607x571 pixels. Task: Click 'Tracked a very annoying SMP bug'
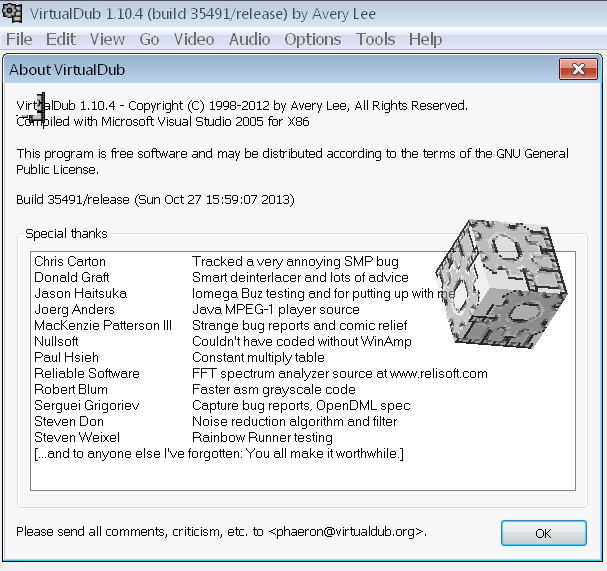(x=295, y=262)
